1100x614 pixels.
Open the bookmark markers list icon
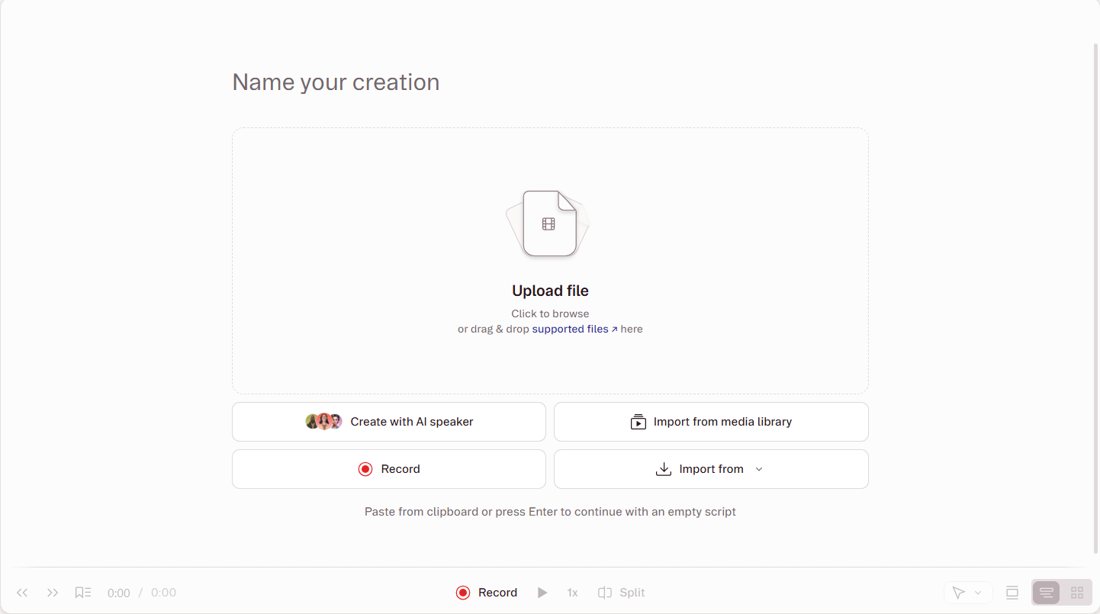pos(83,593)
